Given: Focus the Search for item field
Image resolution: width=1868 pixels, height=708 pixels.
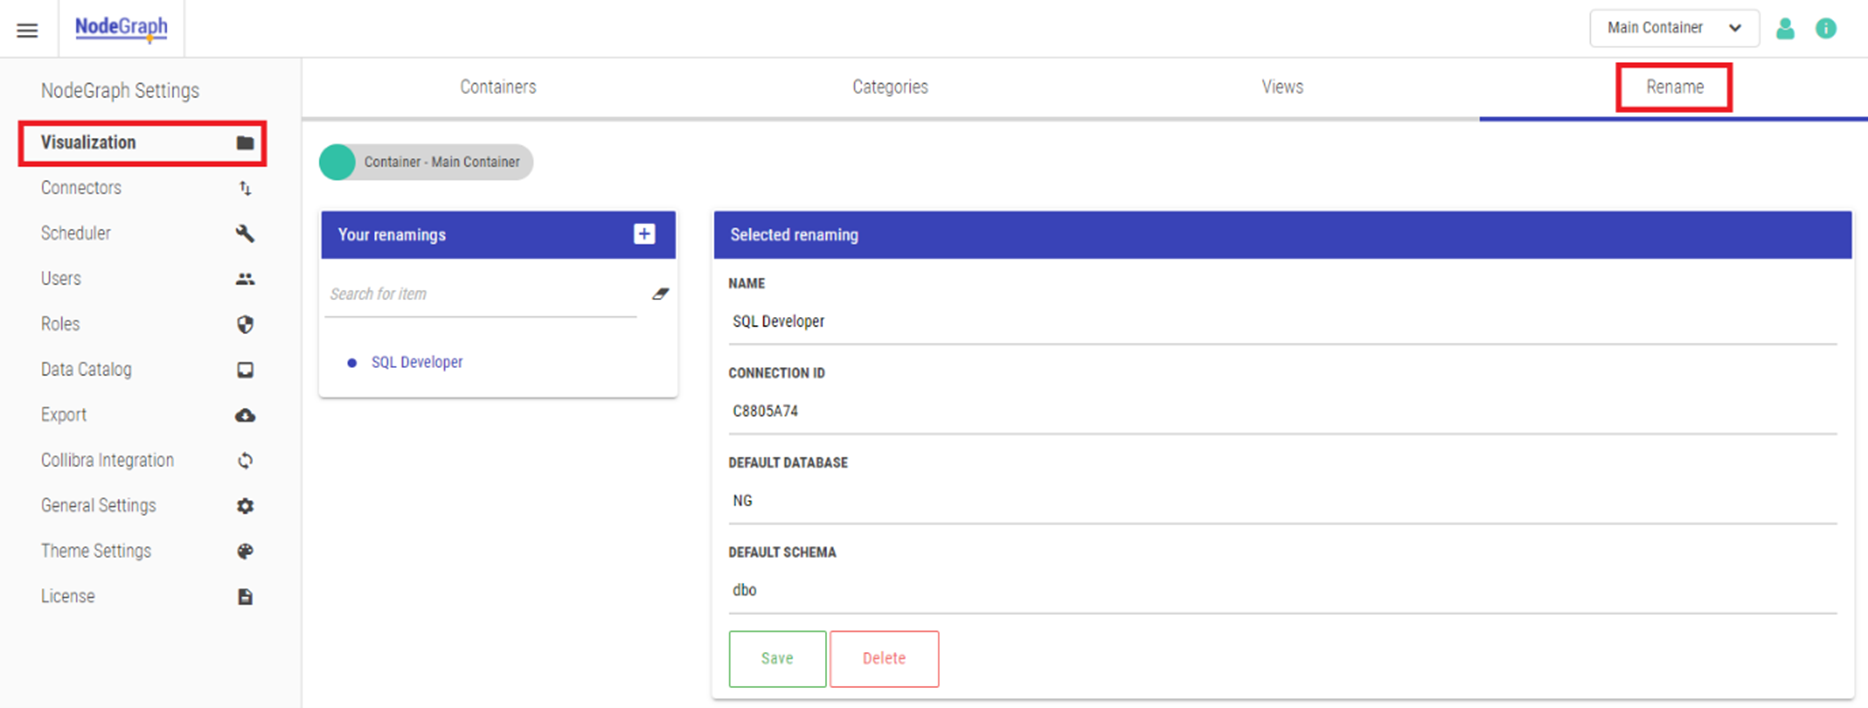Looking at the screenshot, I should click(481, 294).
